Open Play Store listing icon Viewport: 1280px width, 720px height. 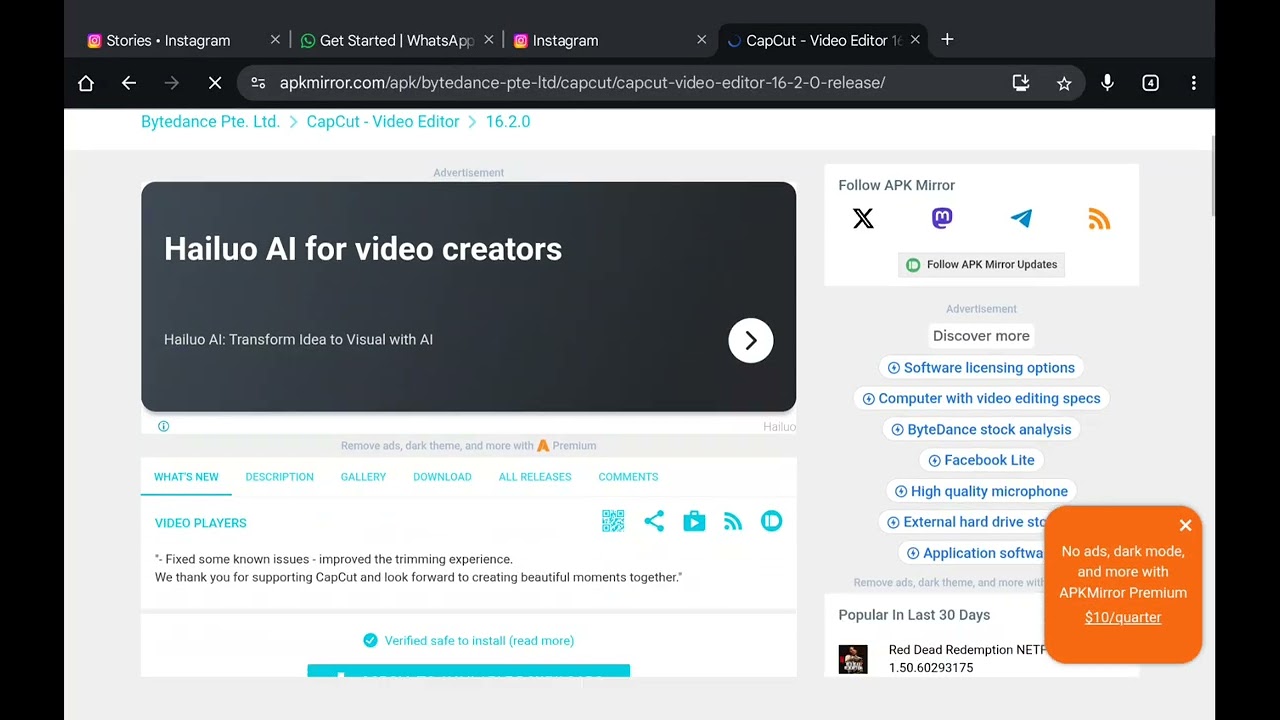(x=694, y=521)
